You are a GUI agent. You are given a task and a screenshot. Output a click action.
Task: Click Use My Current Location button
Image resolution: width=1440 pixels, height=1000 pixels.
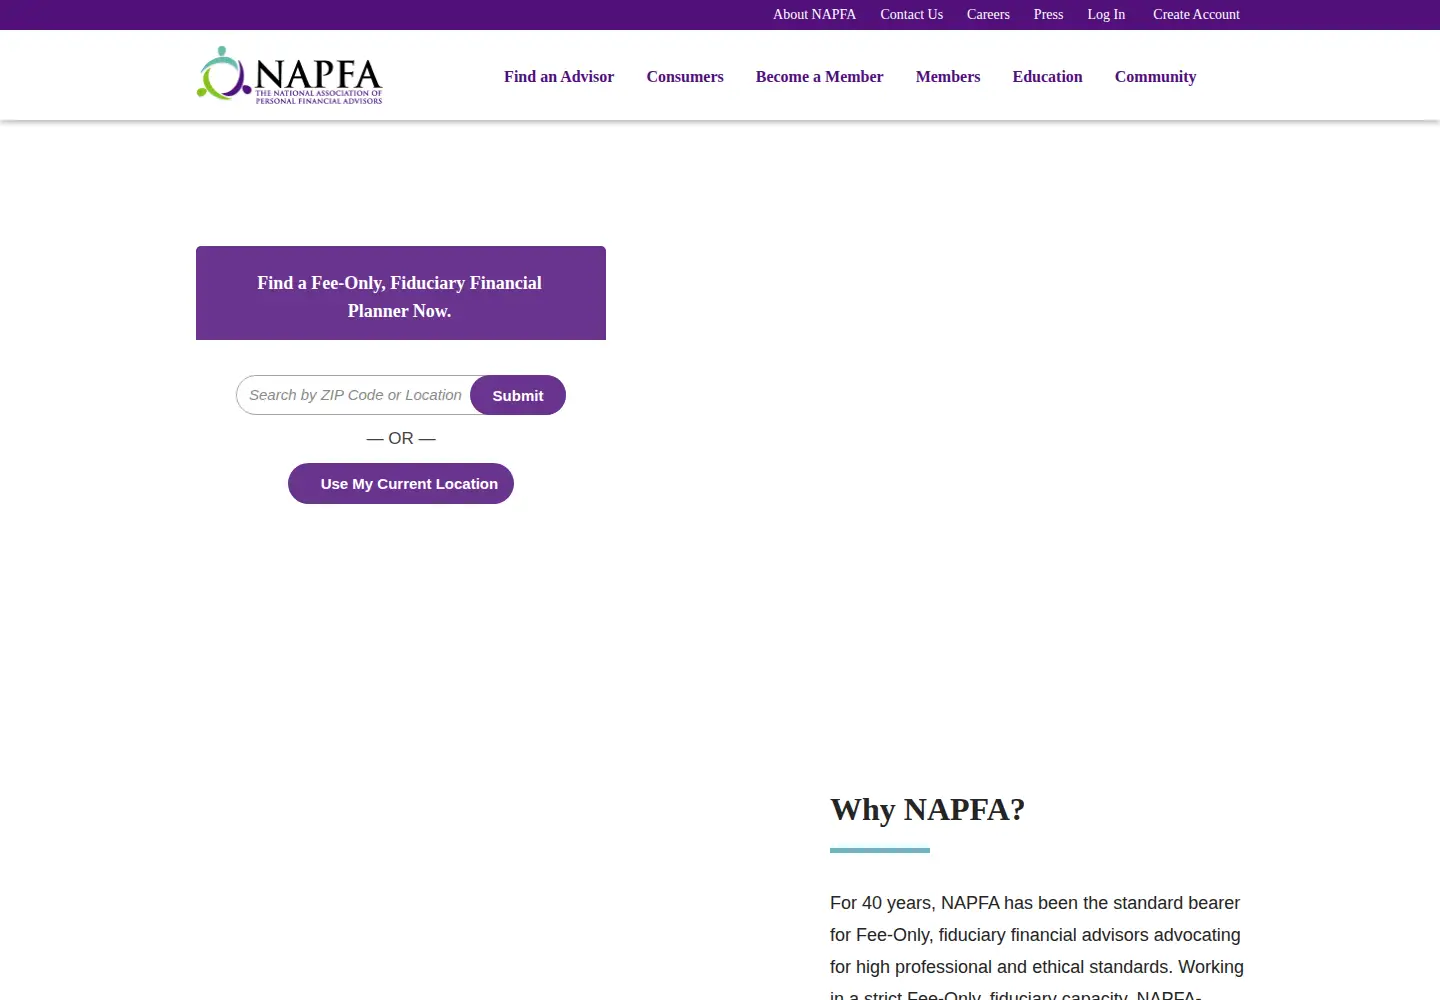tap(401, 484)
